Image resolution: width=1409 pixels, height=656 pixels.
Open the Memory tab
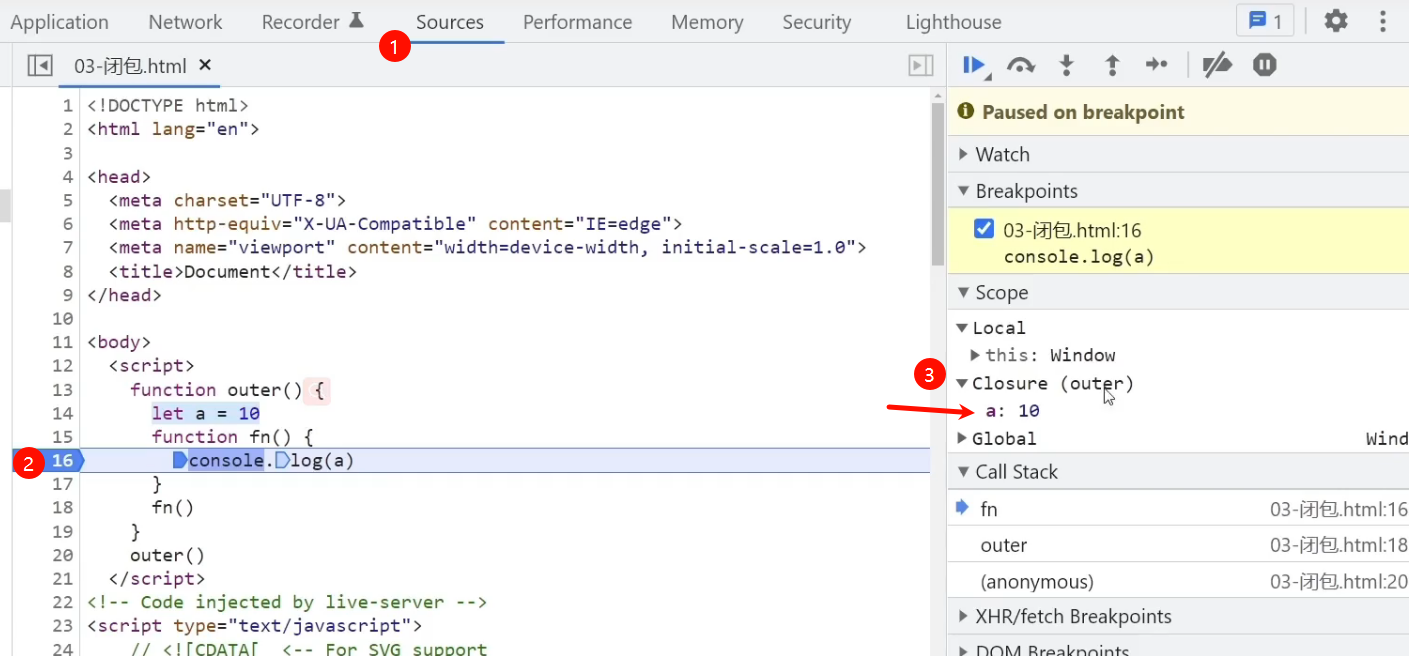click(707, 22)
